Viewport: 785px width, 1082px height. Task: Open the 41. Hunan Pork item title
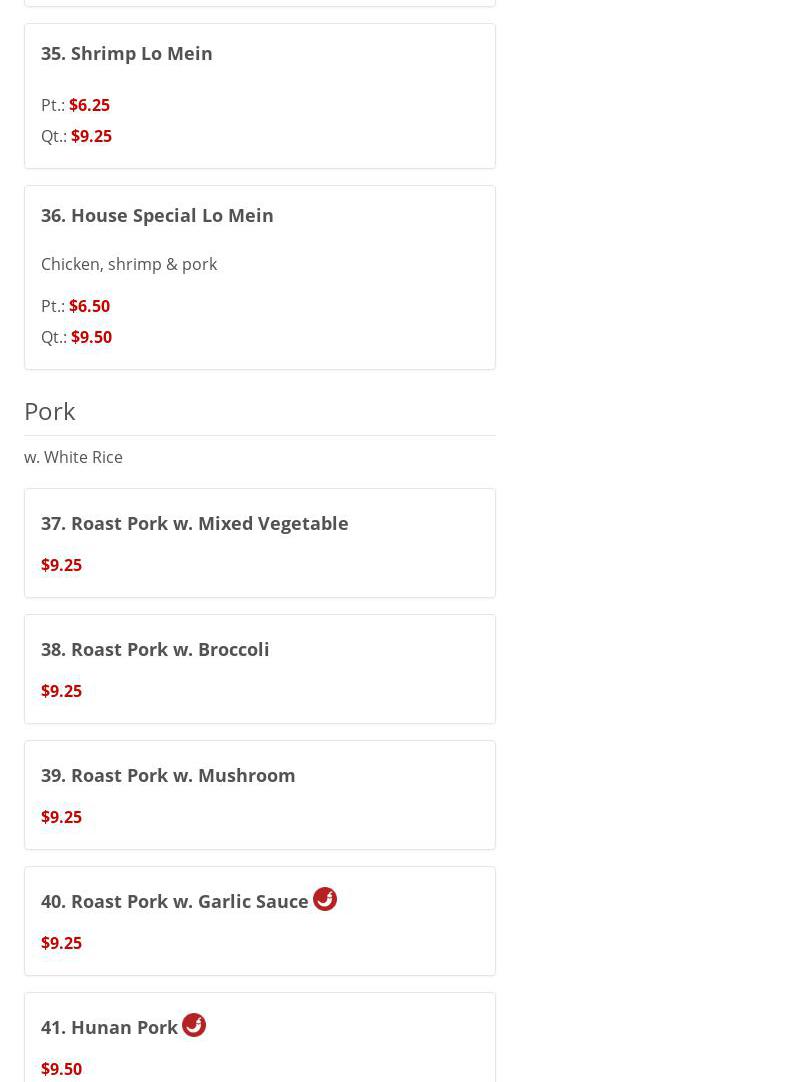(110, 1027)
